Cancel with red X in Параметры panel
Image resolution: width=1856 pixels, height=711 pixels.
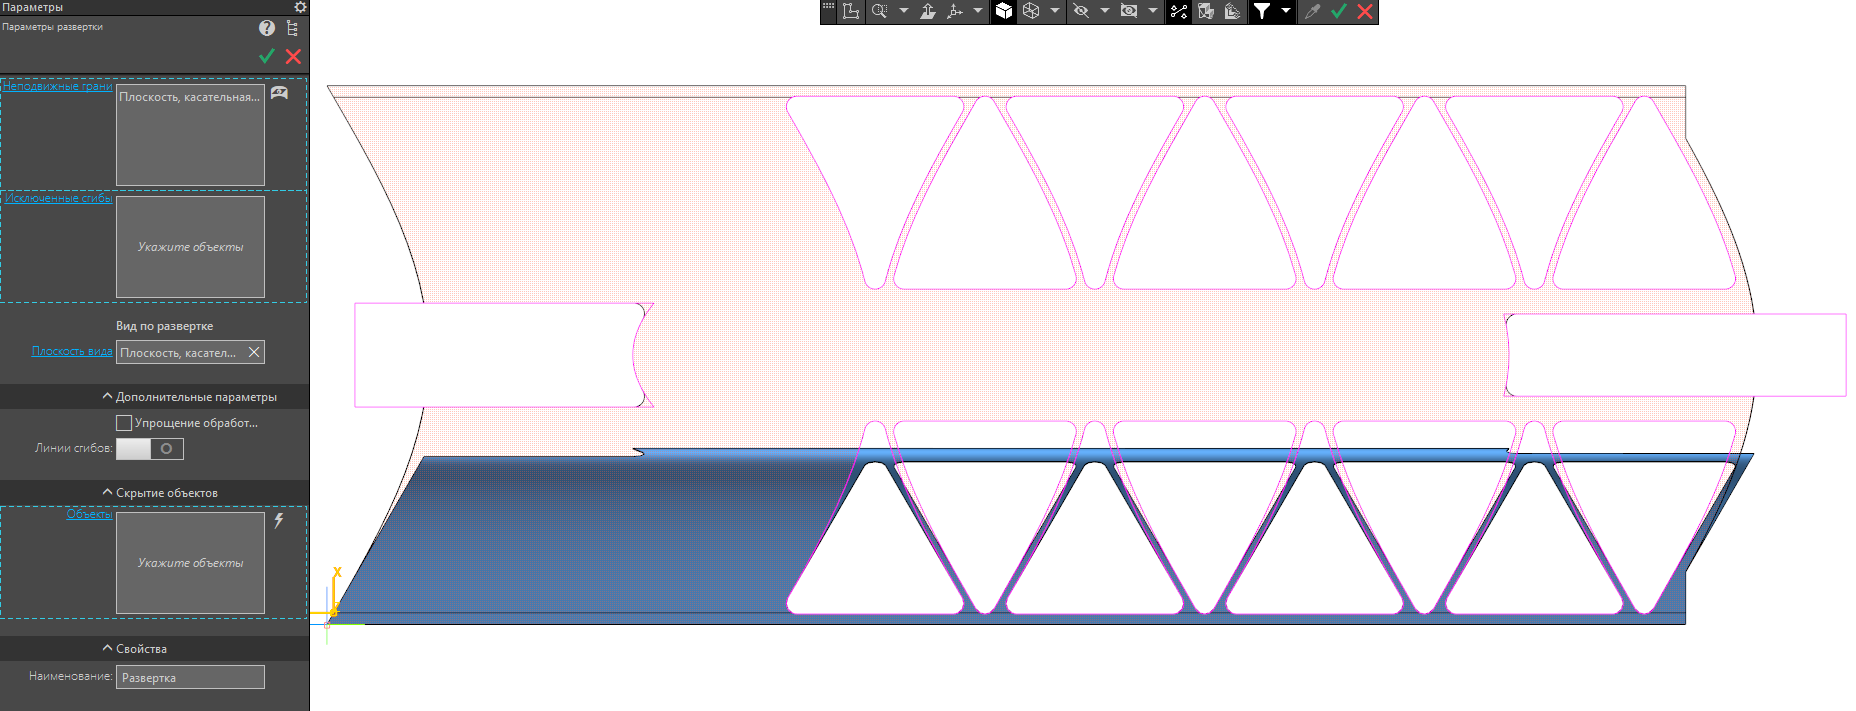point(293,57)
